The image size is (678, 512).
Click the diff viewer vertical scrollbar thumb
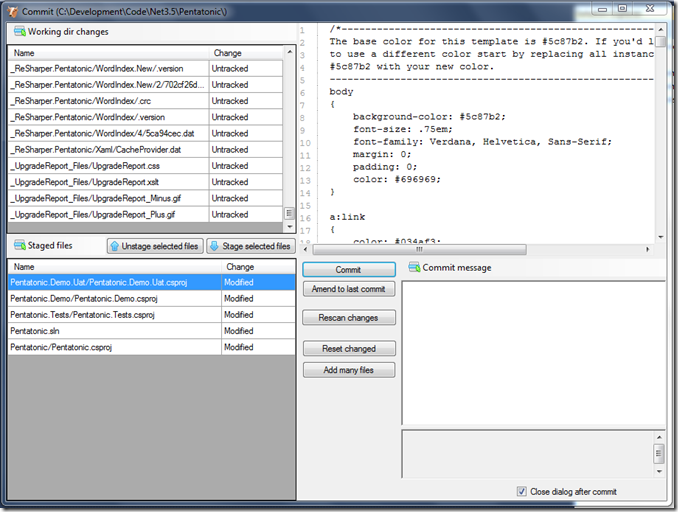click(x=660, y=42)
